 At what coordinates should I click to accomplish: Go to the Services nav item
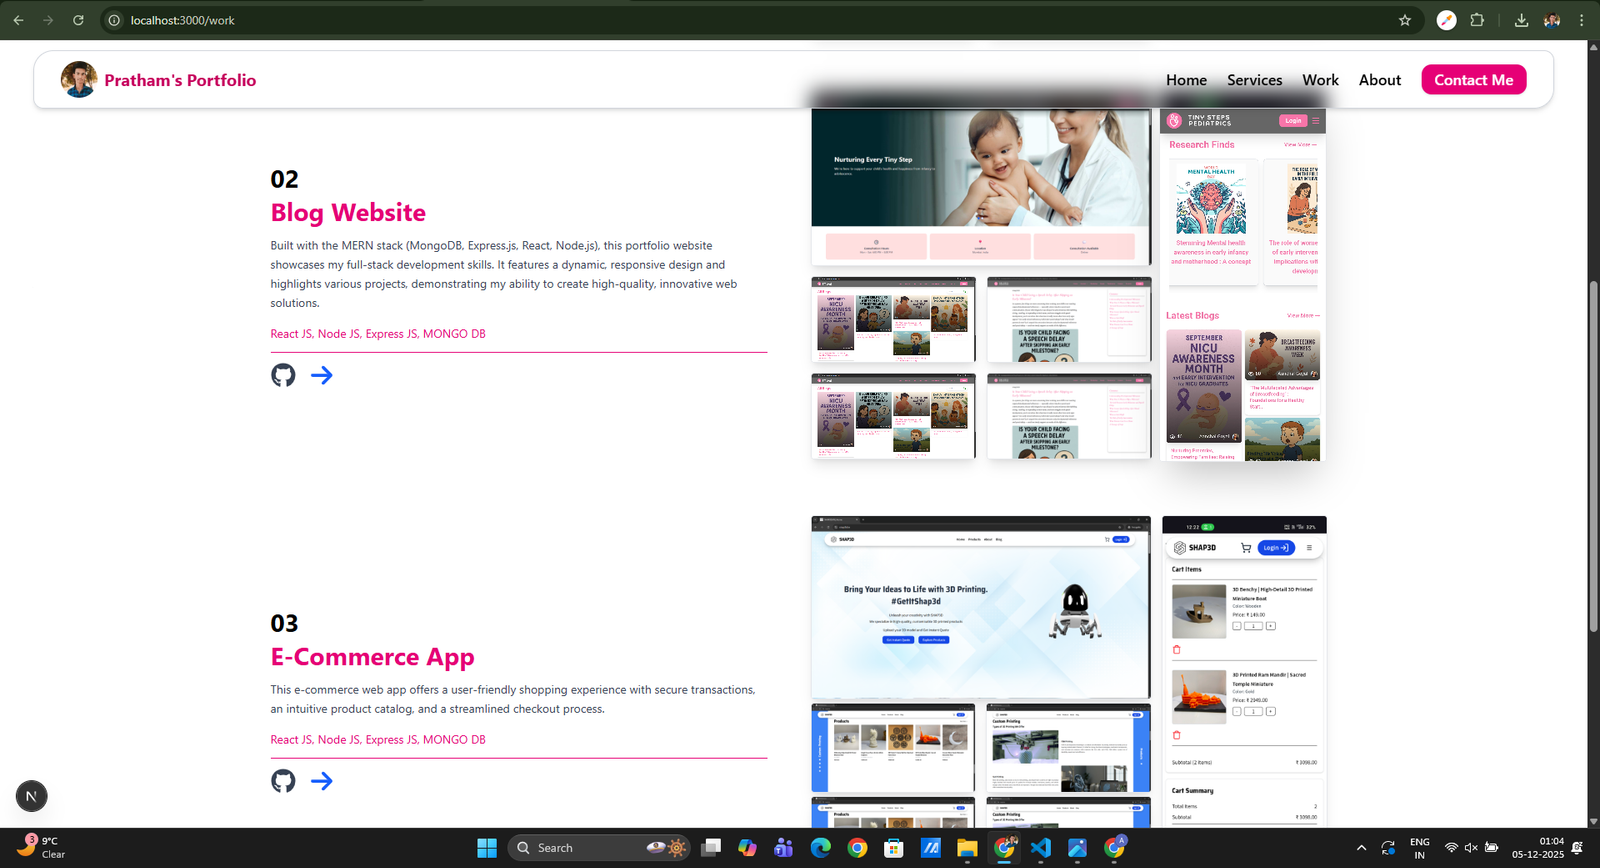(x=1254, y=80)
